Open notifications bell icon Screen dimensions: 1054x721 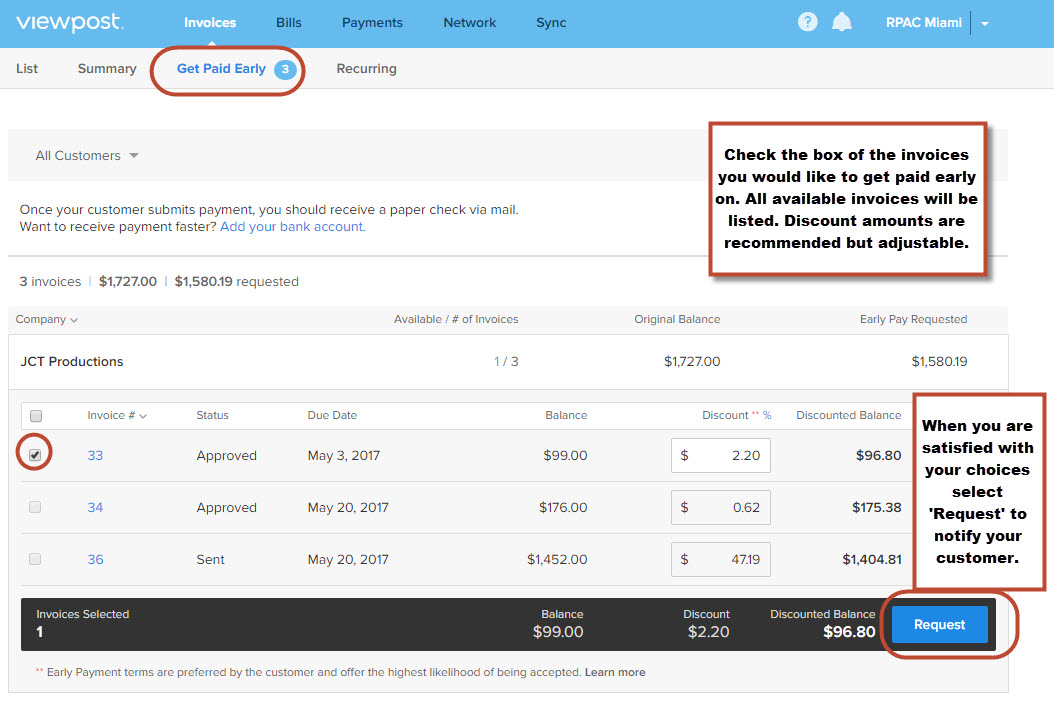point(842,22)
